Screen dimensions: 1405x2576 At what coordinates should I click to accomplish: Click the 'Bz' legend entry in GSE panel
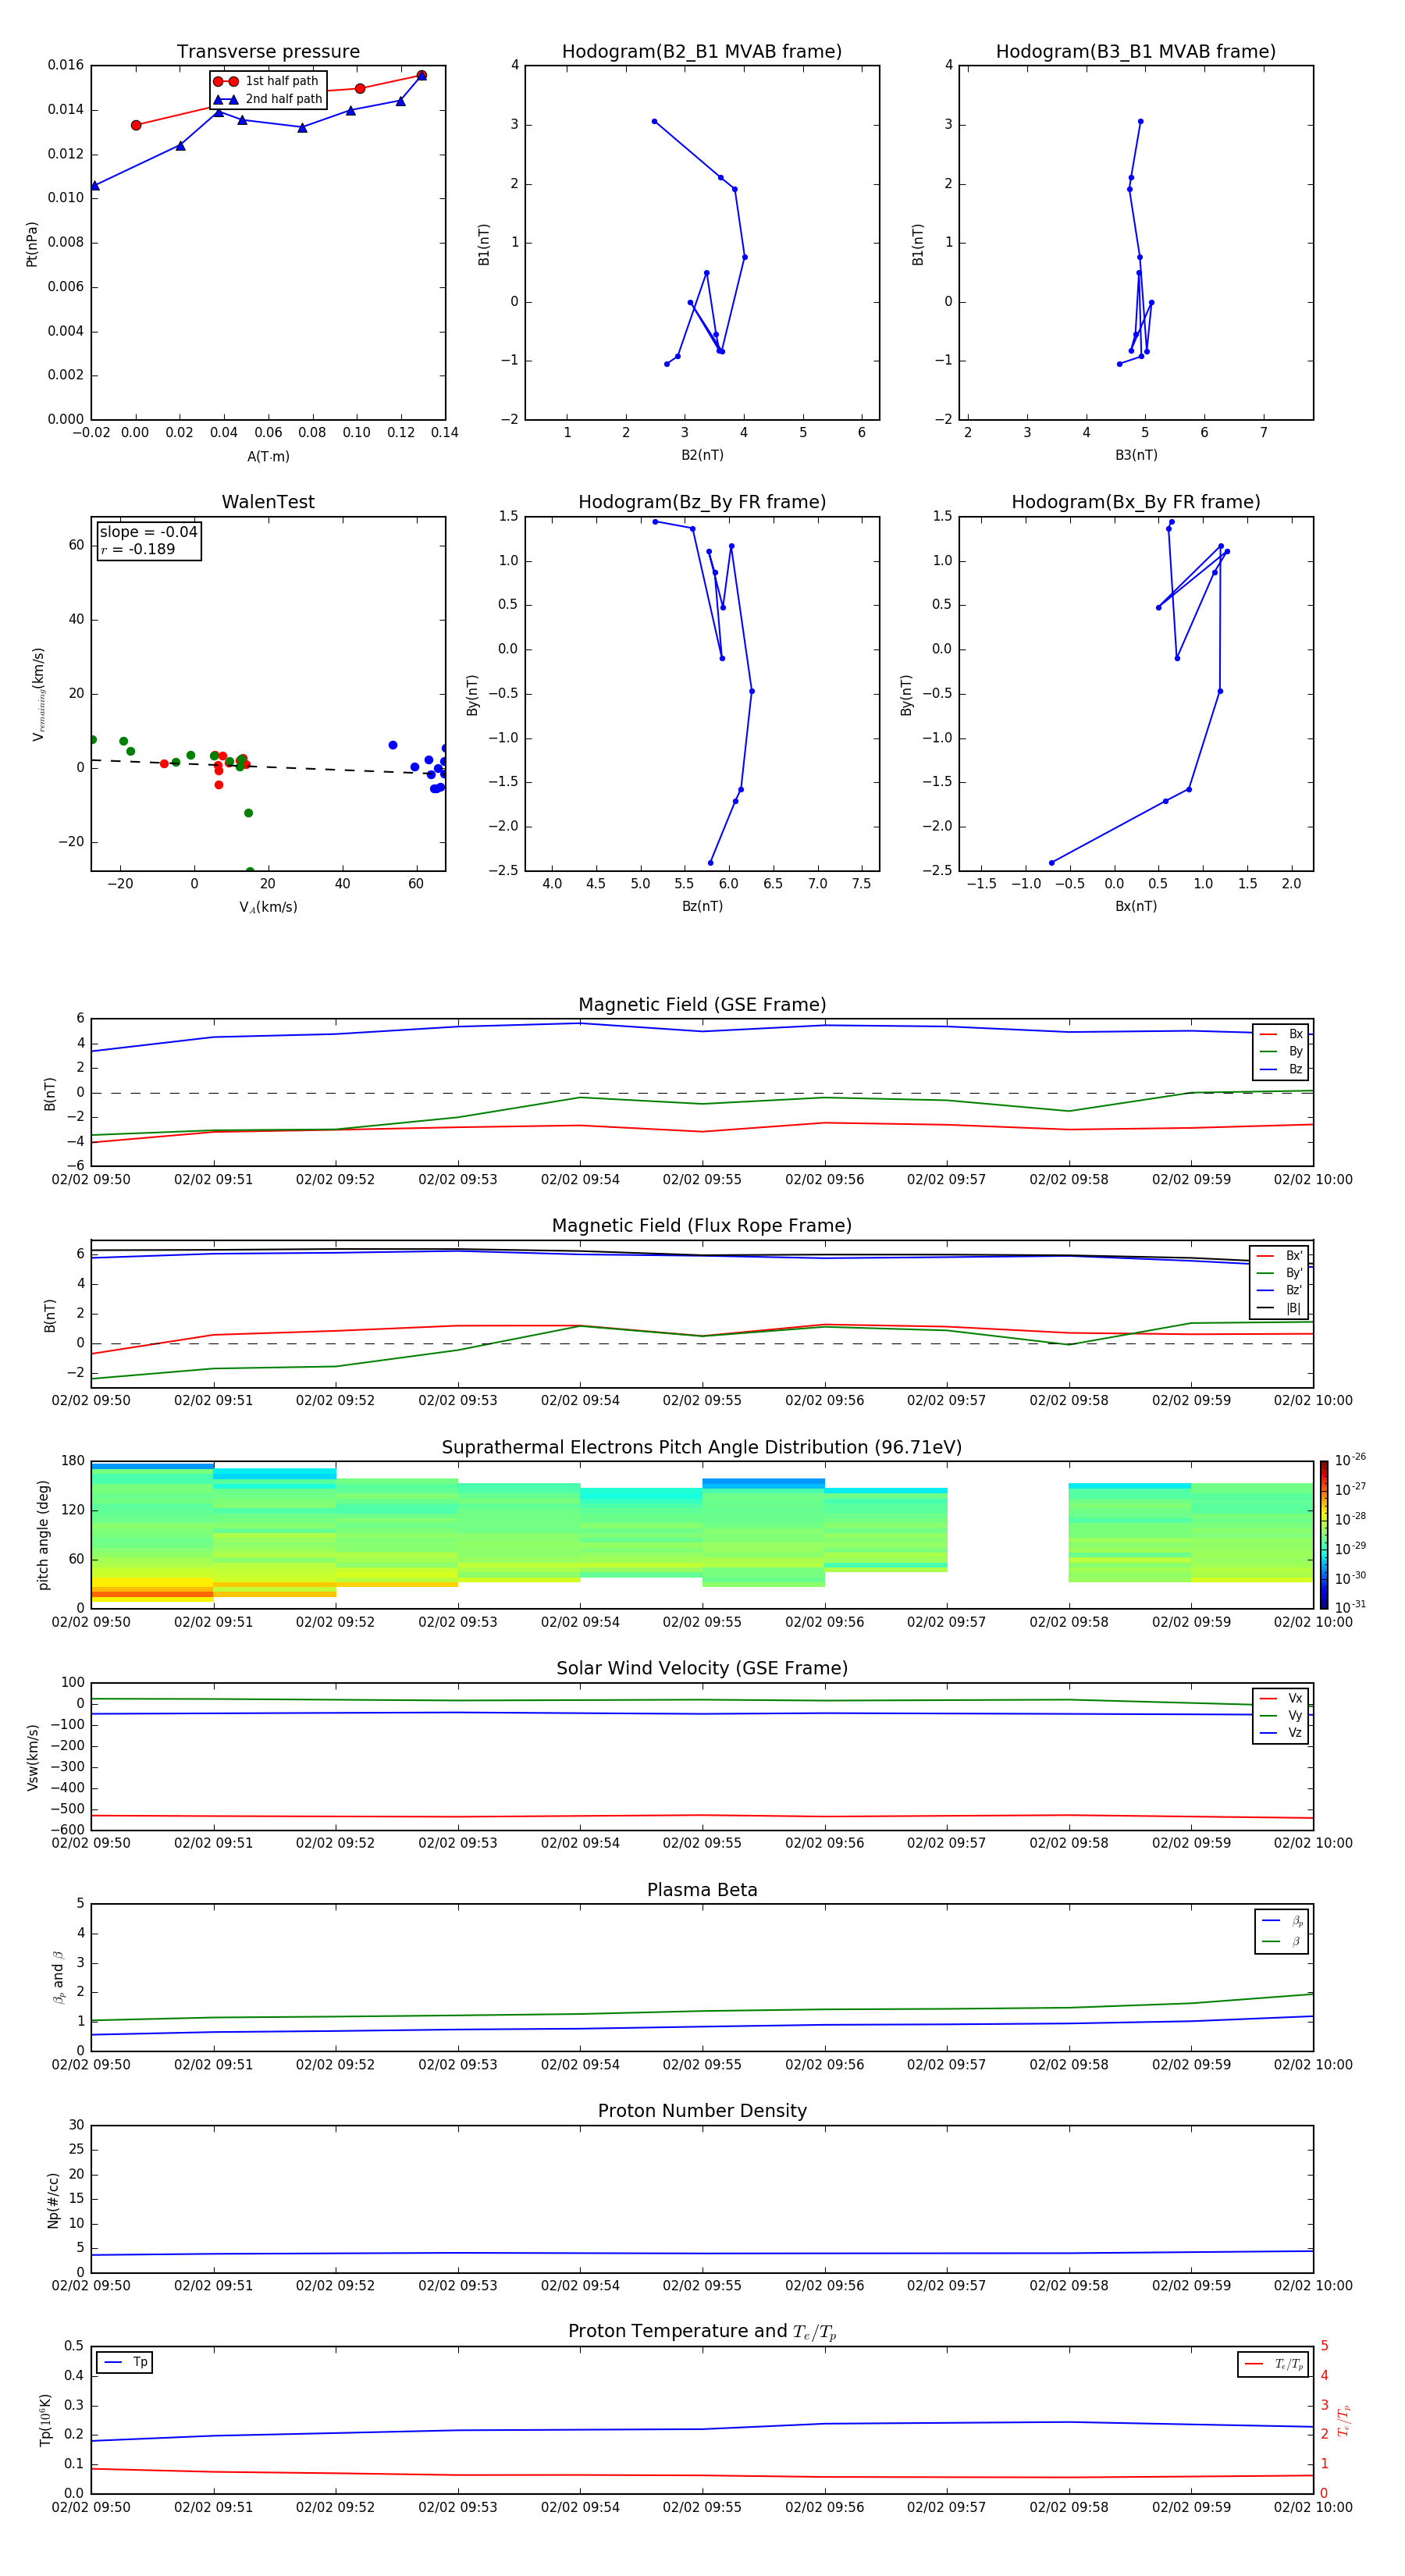1282,1070
